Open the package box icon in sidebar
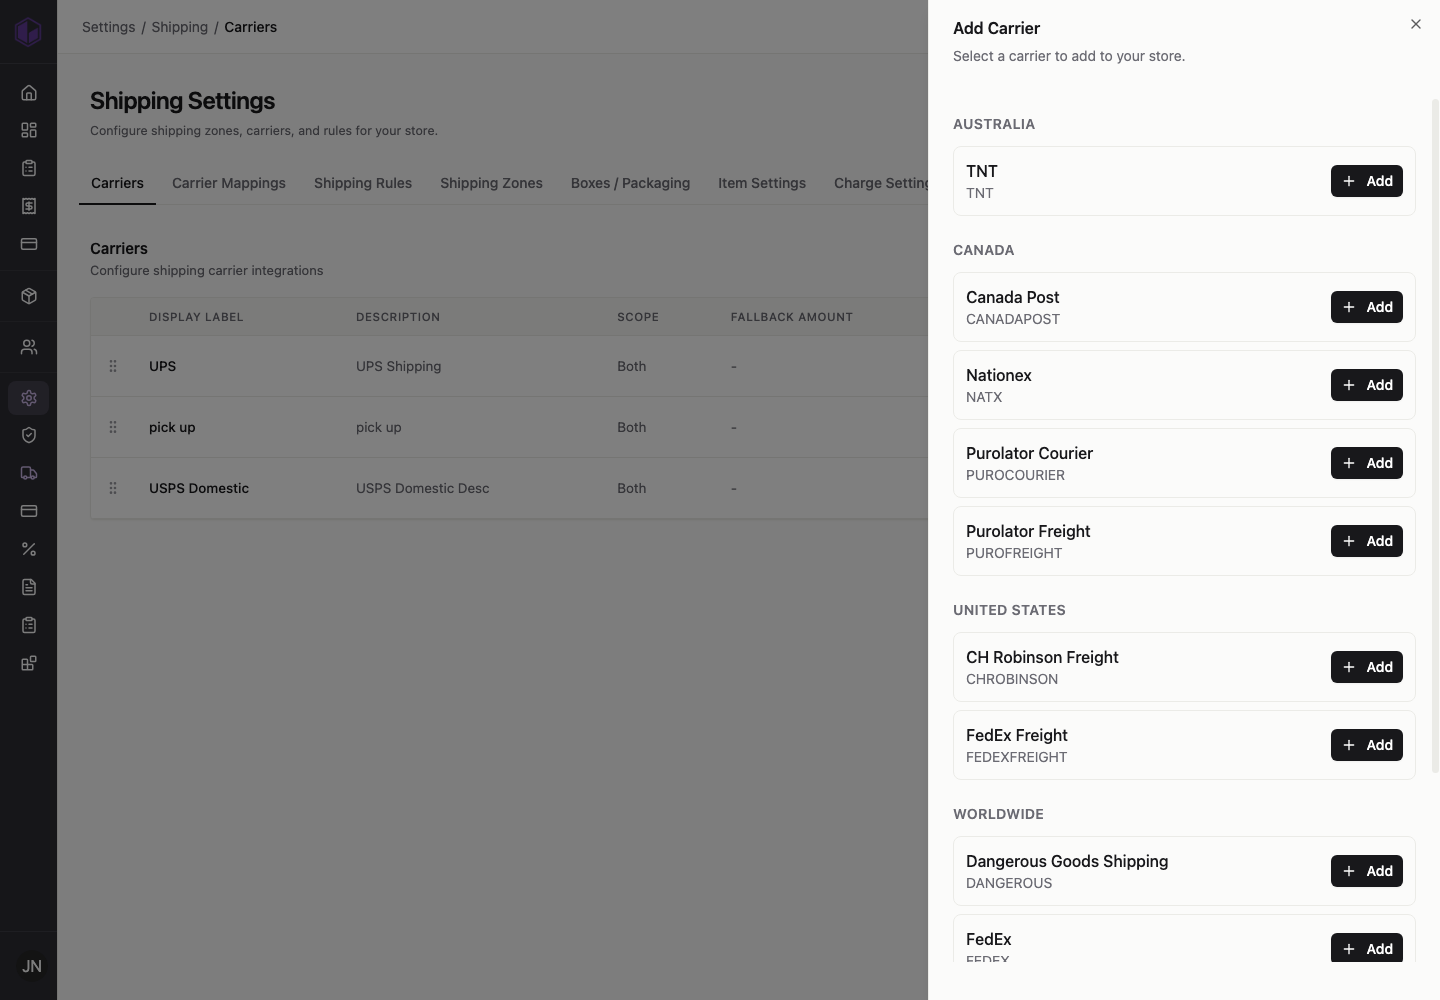1440x1000 pixels. pos(29,296)
